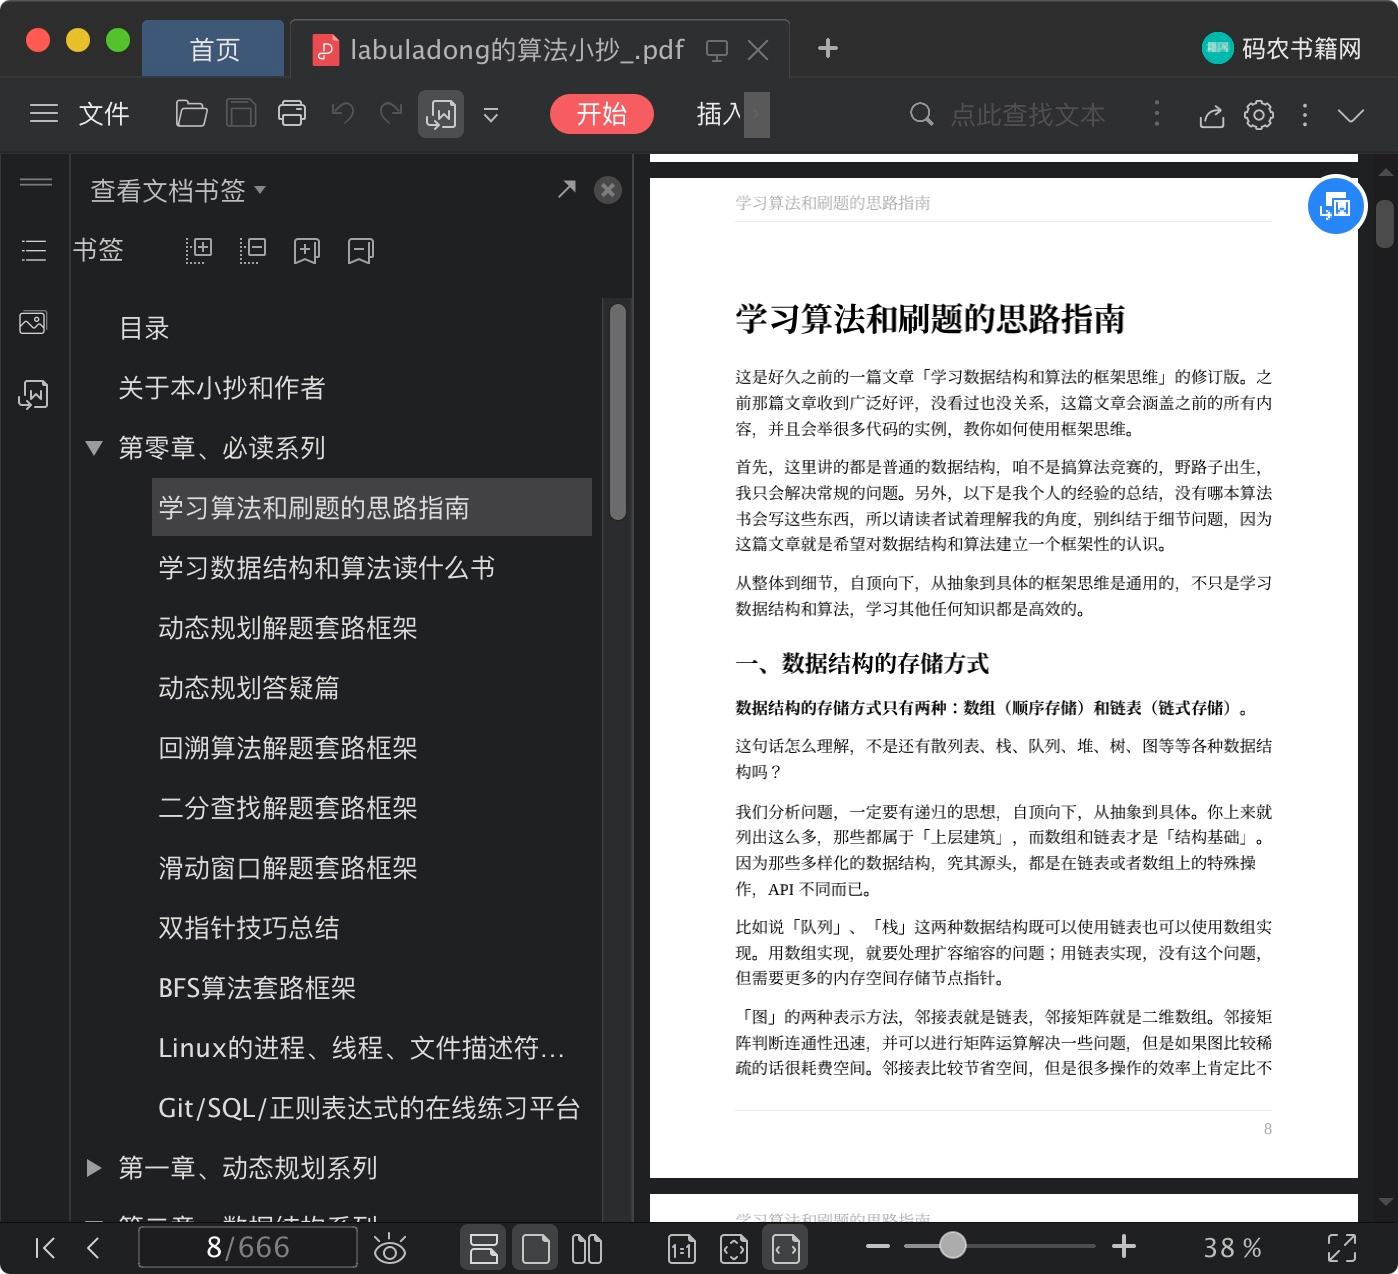This screenshot has height=1274, width=1398.
Task: Click the delete bookmark icon
Action: tap(360, 250)
